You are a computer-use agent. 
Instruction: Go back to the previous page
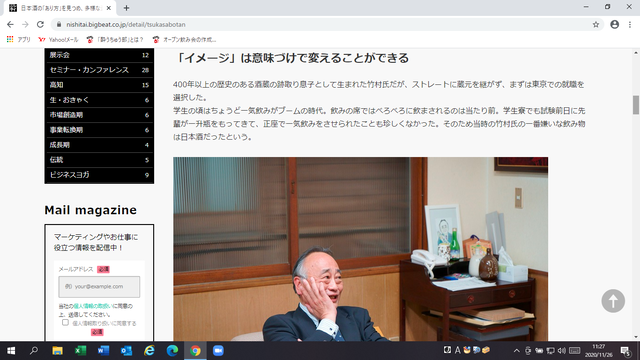(10, 24)
